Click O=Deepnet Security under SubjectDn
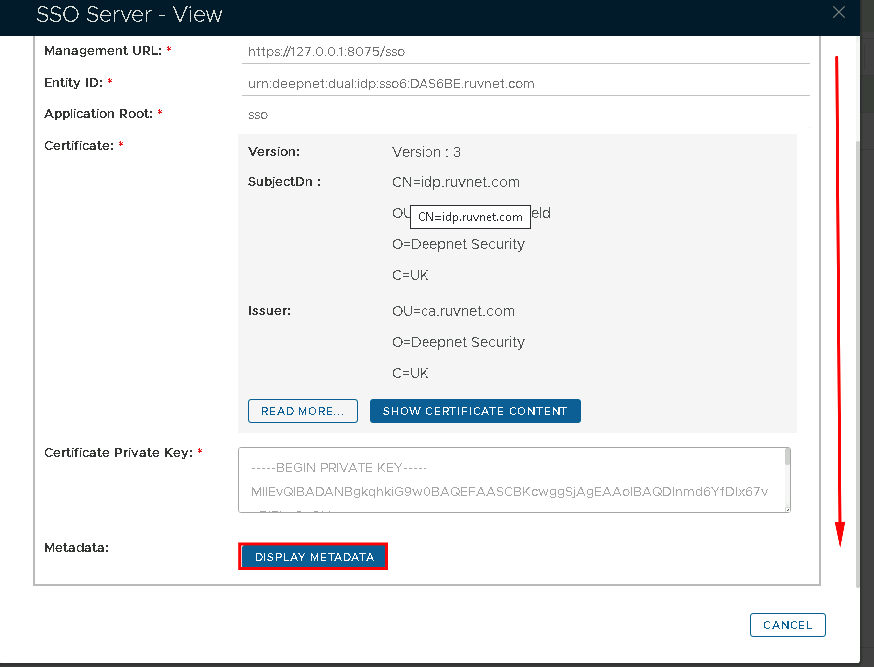The height and width of the screenshot is (667, 874). pos(458,244)
